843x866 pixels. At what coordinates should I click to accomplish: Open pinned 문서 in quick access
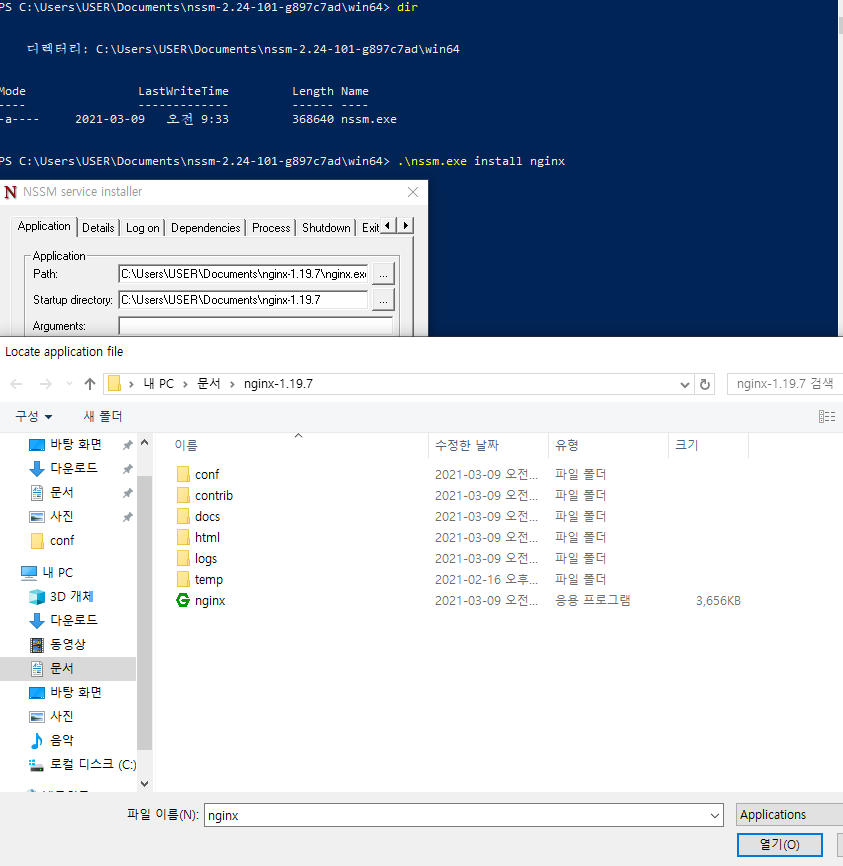pos(61,493)
